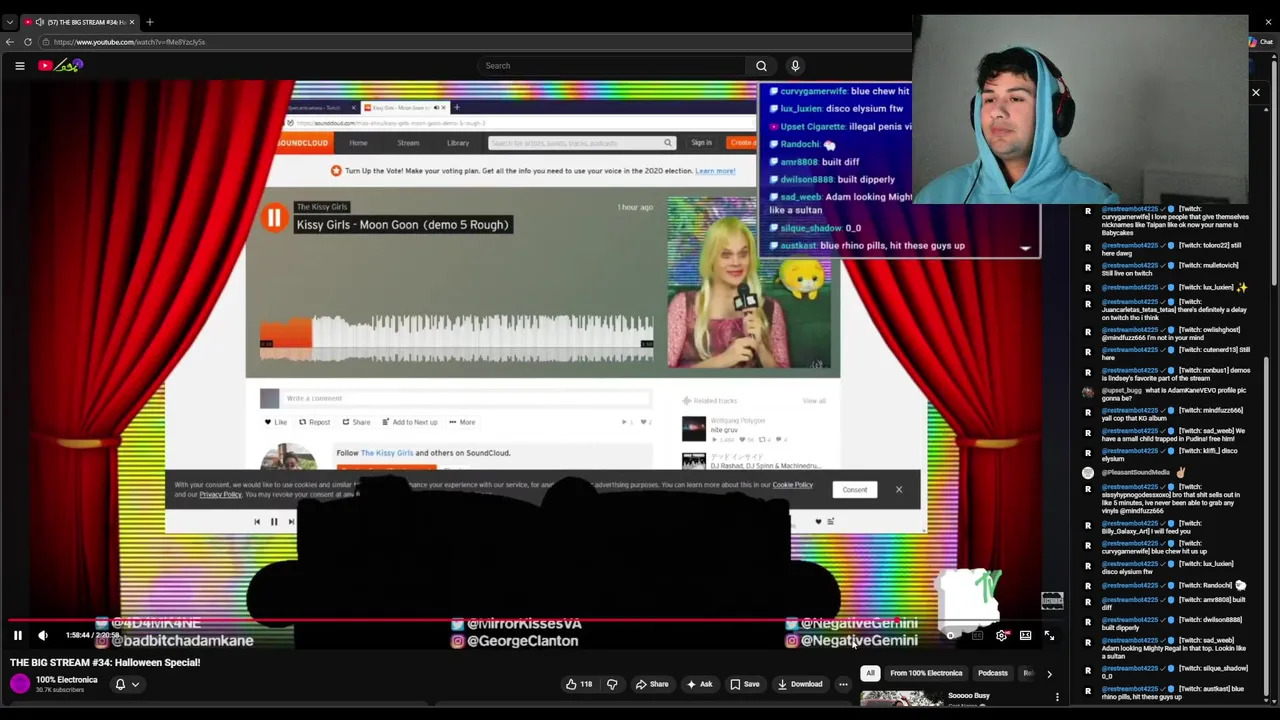Open the Sooooo Busy video title

[969, 695]
